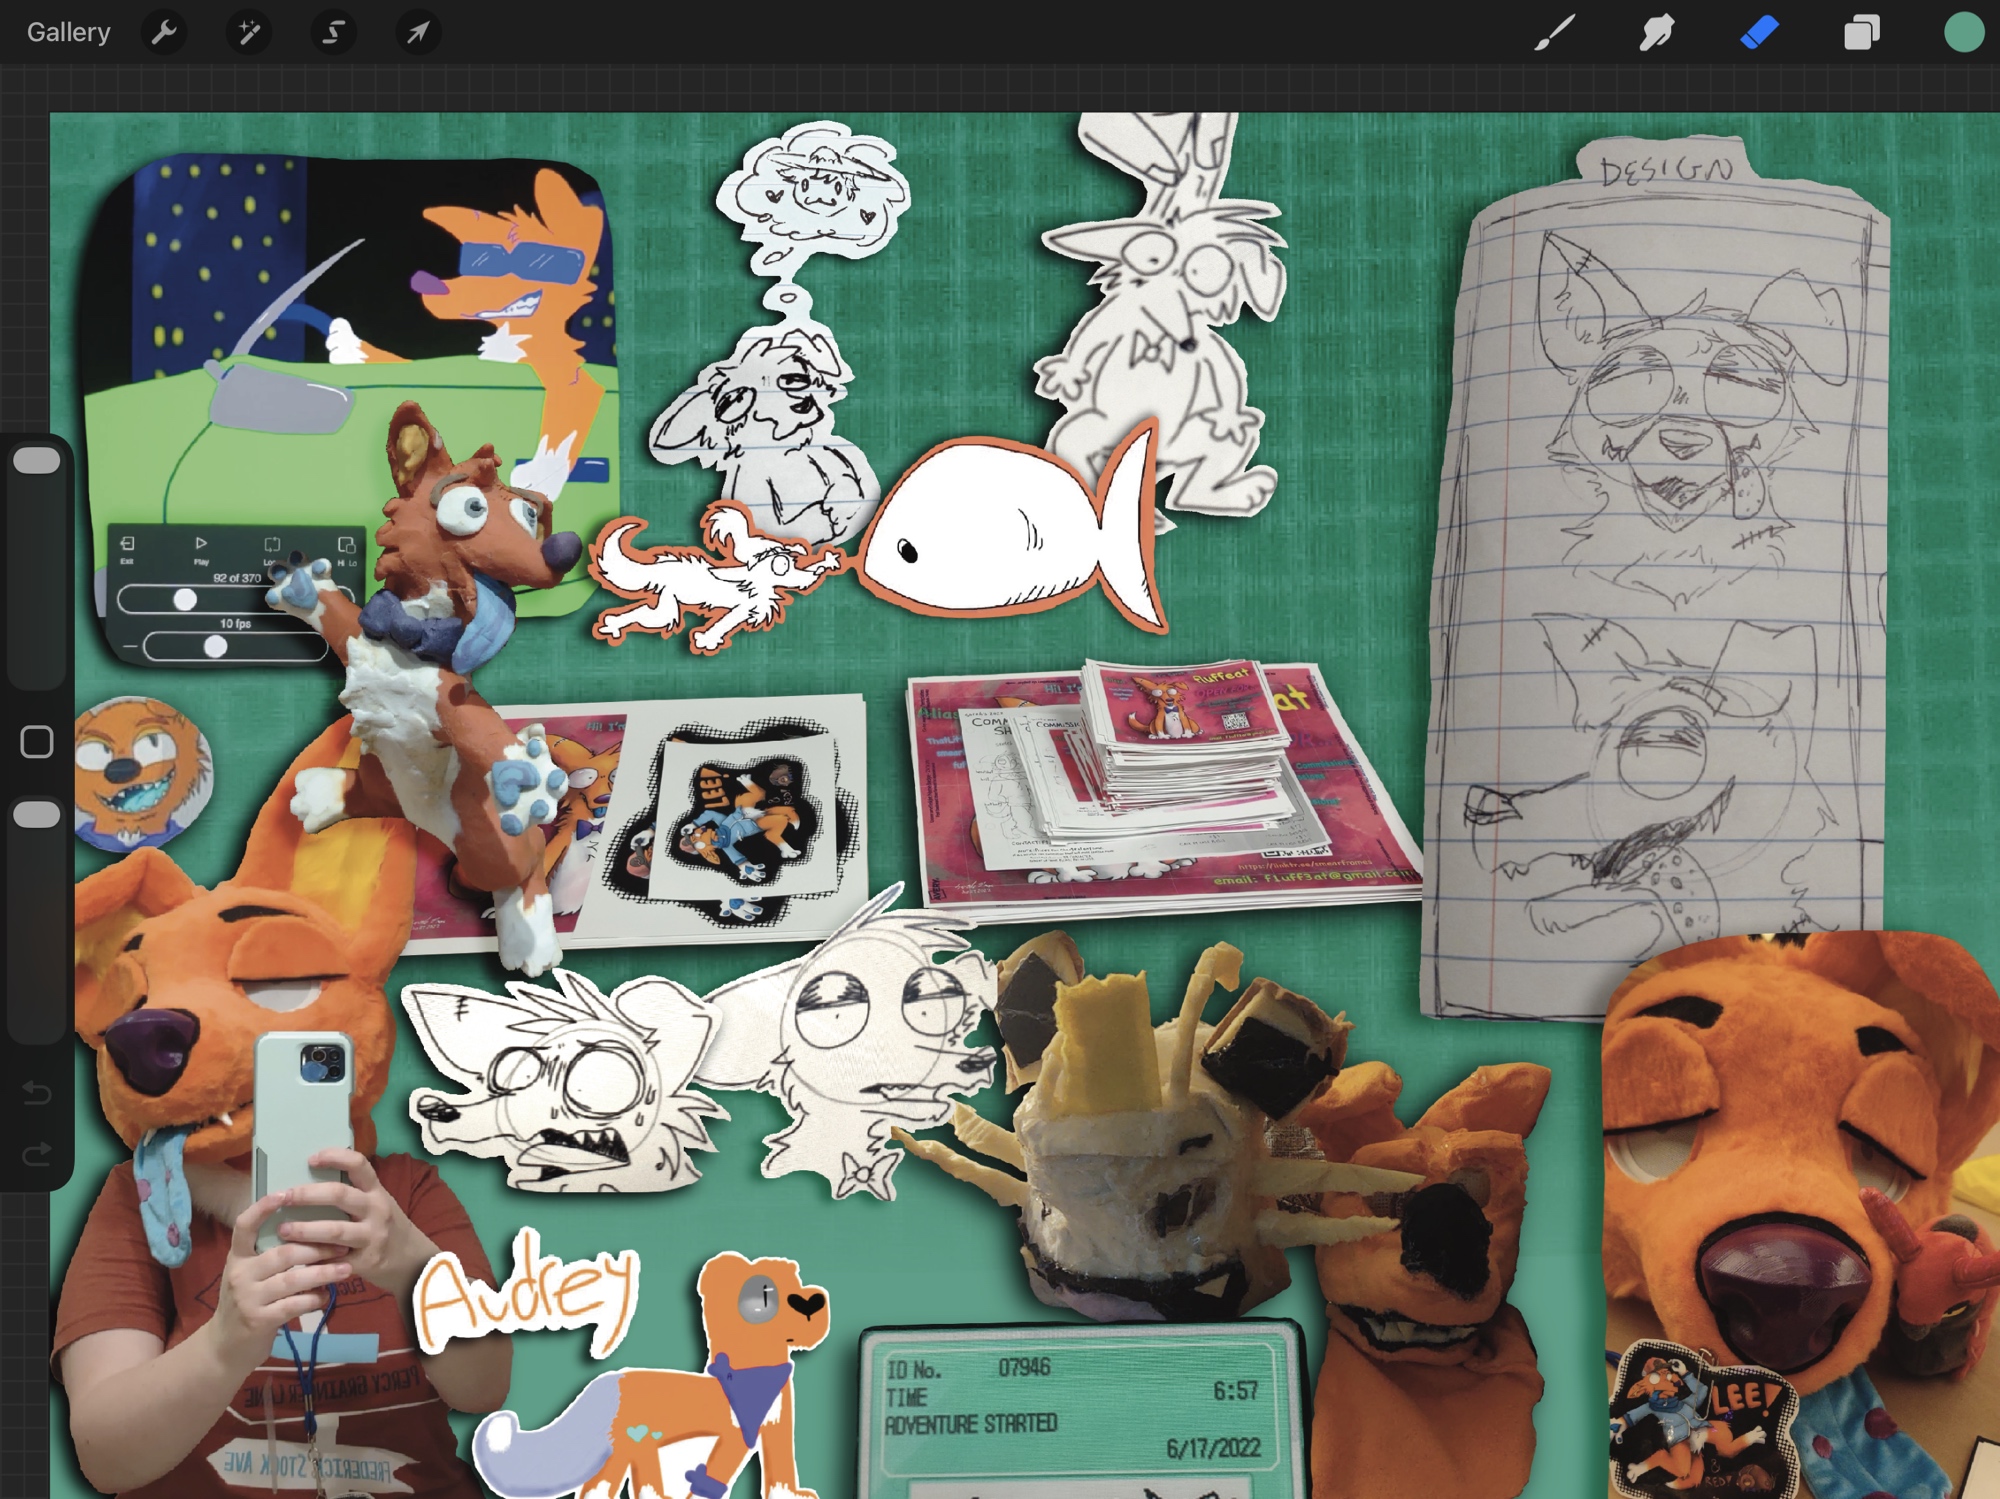
Task: Redo the last undone action
Action: point(37,1156)
